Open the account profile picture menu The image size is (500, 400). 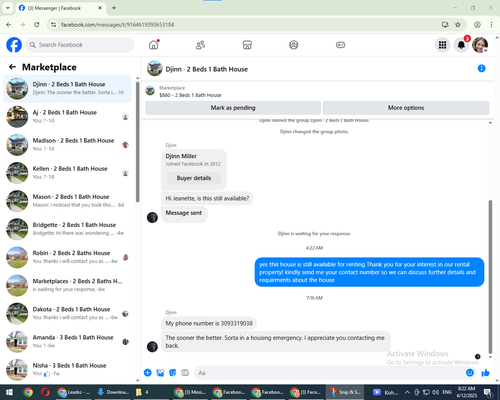coord(480,45)
